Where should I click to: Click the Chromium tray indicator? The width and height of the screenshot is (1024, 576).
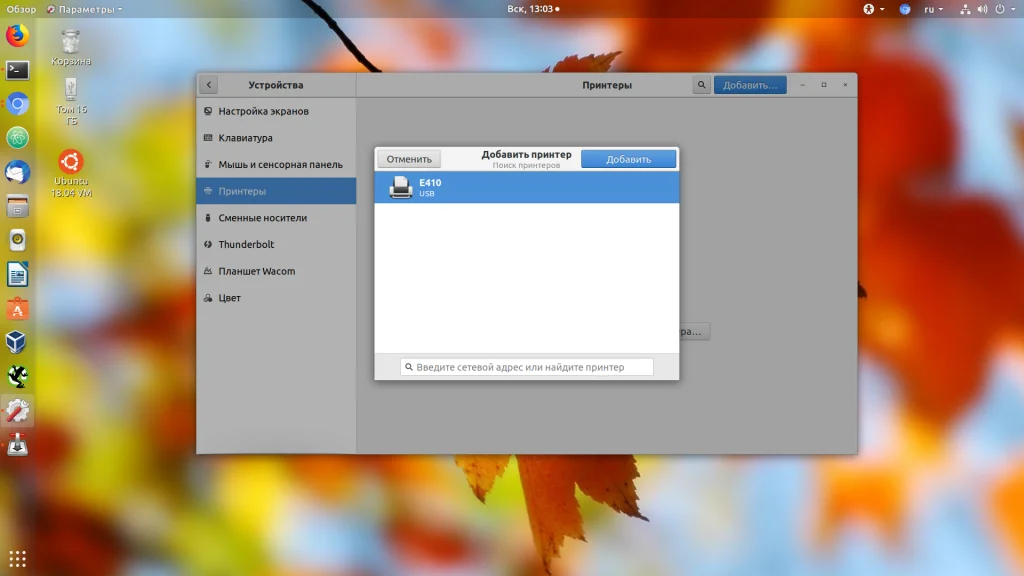[x=904, y=9]
